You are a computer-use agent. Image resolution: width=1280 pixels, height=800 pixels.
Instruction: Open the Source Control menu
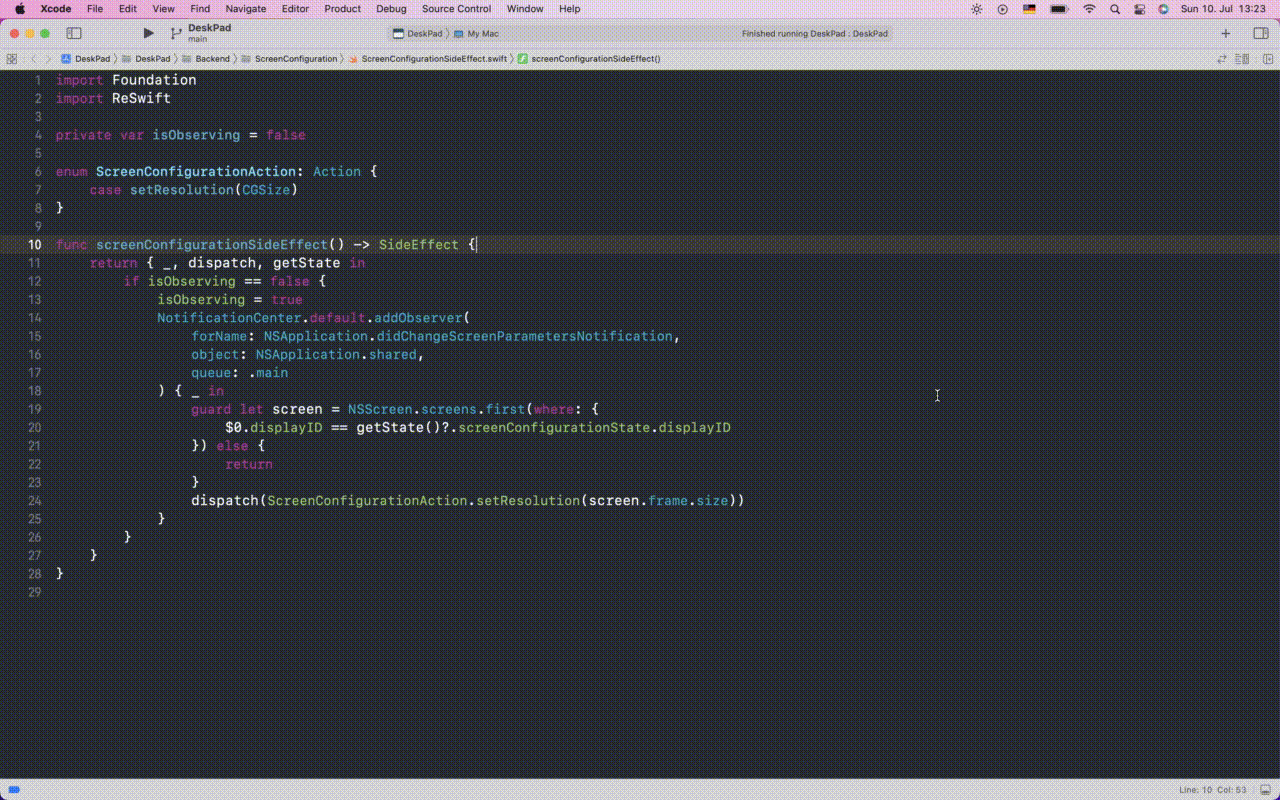456,9
